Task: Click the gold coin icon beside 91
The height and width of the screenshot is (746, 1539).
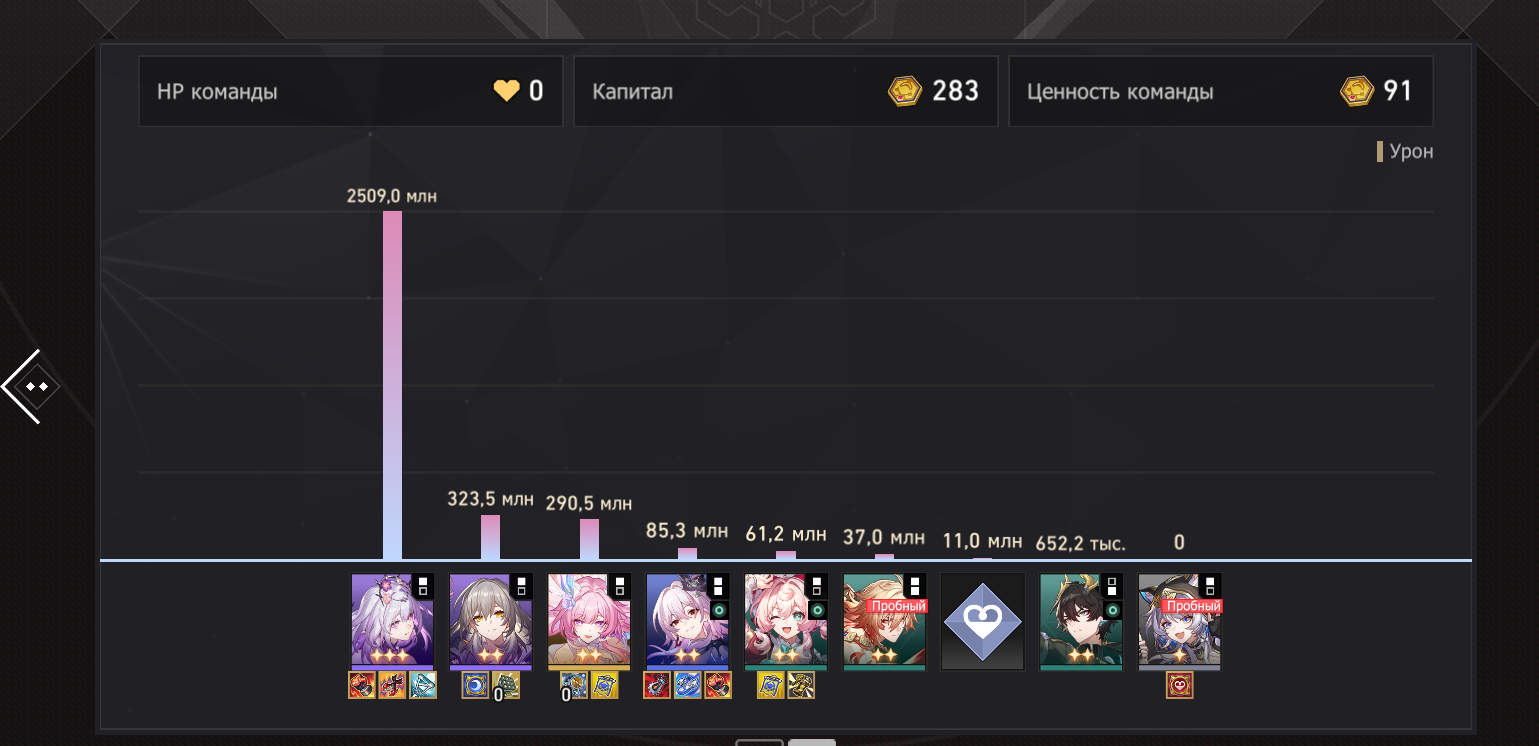Action: coord(1357,91)
